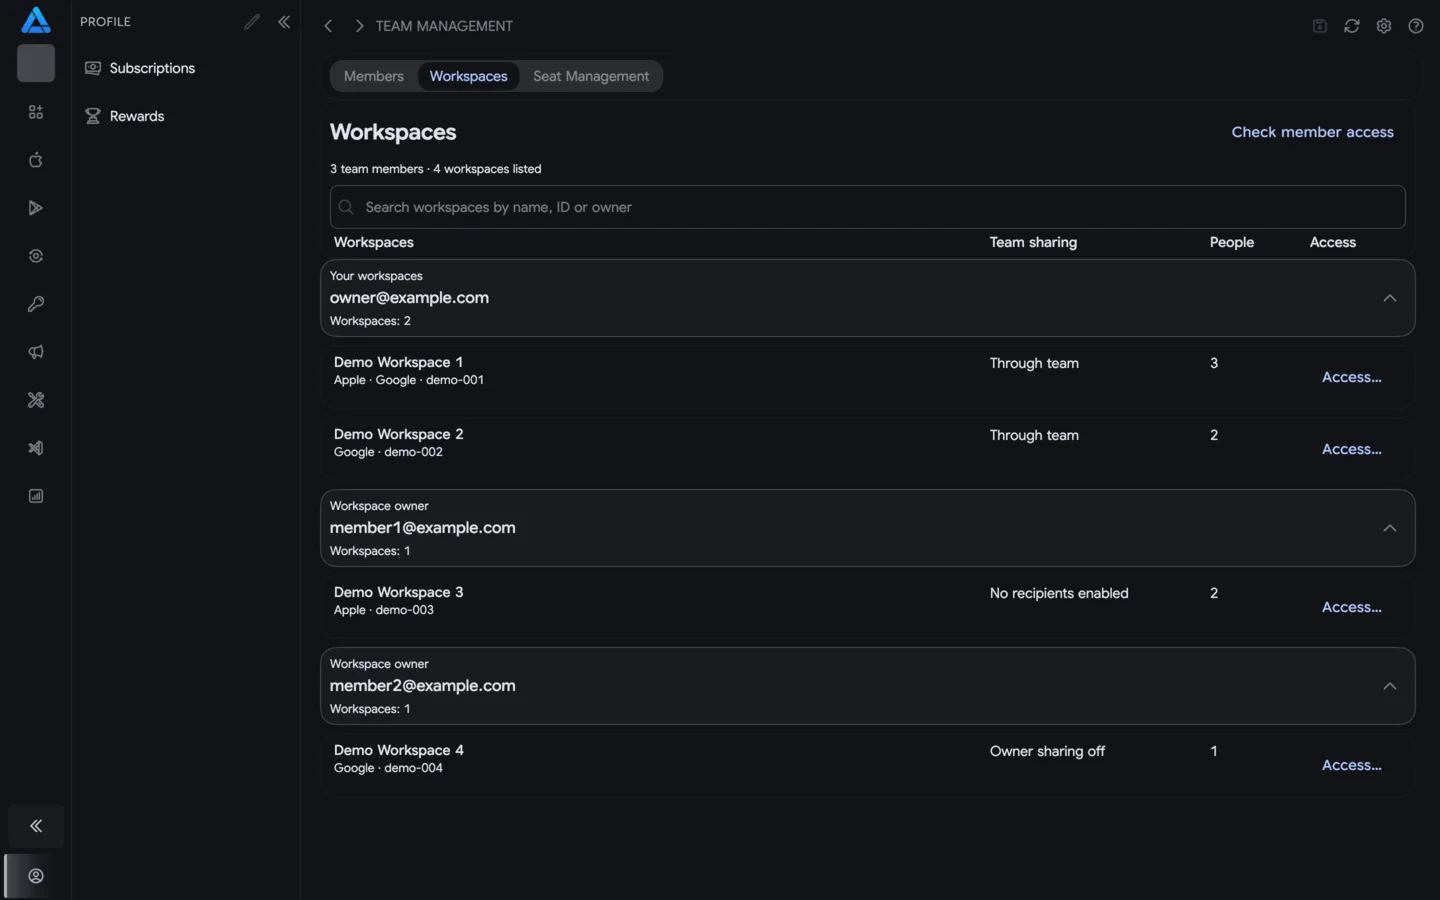This screenshot has width=1440, height=900.
Task: Click the No recipients enabled status text
Action: tap(1059, 593)
